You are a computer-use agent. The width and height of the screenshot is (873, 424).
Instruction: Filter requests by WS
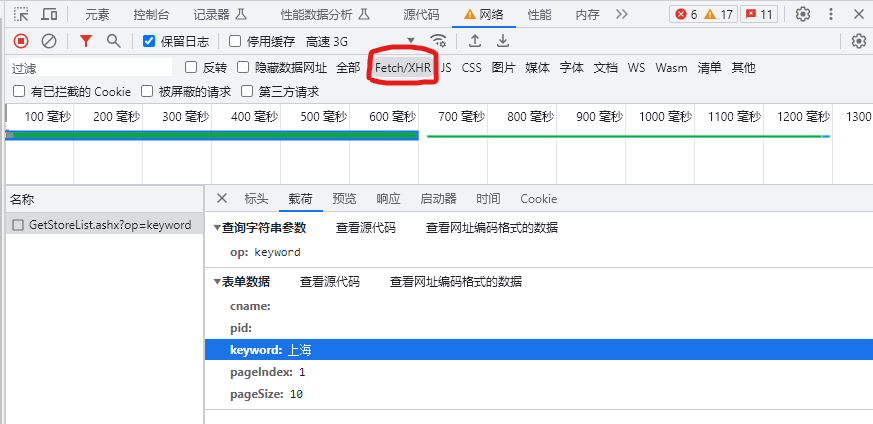pyautogui.click(x=636, y=68)
